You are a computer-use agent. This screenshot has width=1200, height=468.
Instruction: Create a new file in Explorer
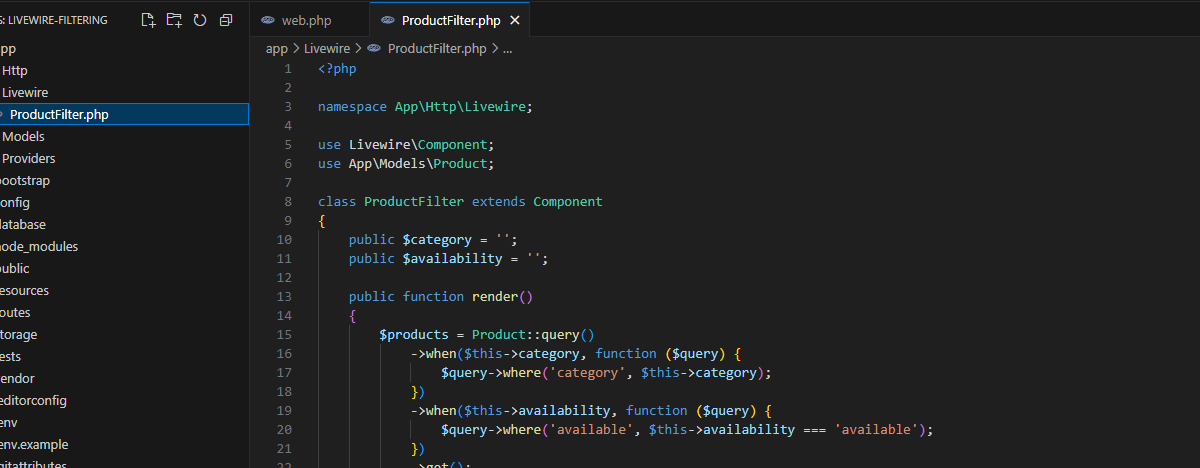[148, 20]
